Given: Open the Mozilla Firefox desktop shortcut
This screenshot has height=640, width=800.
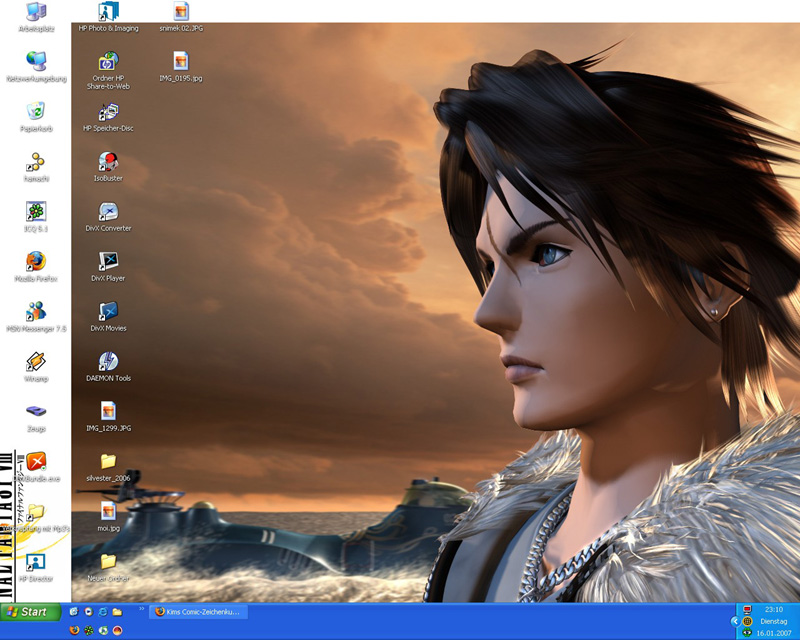Looking at the screenshot, I should (36, 262).
